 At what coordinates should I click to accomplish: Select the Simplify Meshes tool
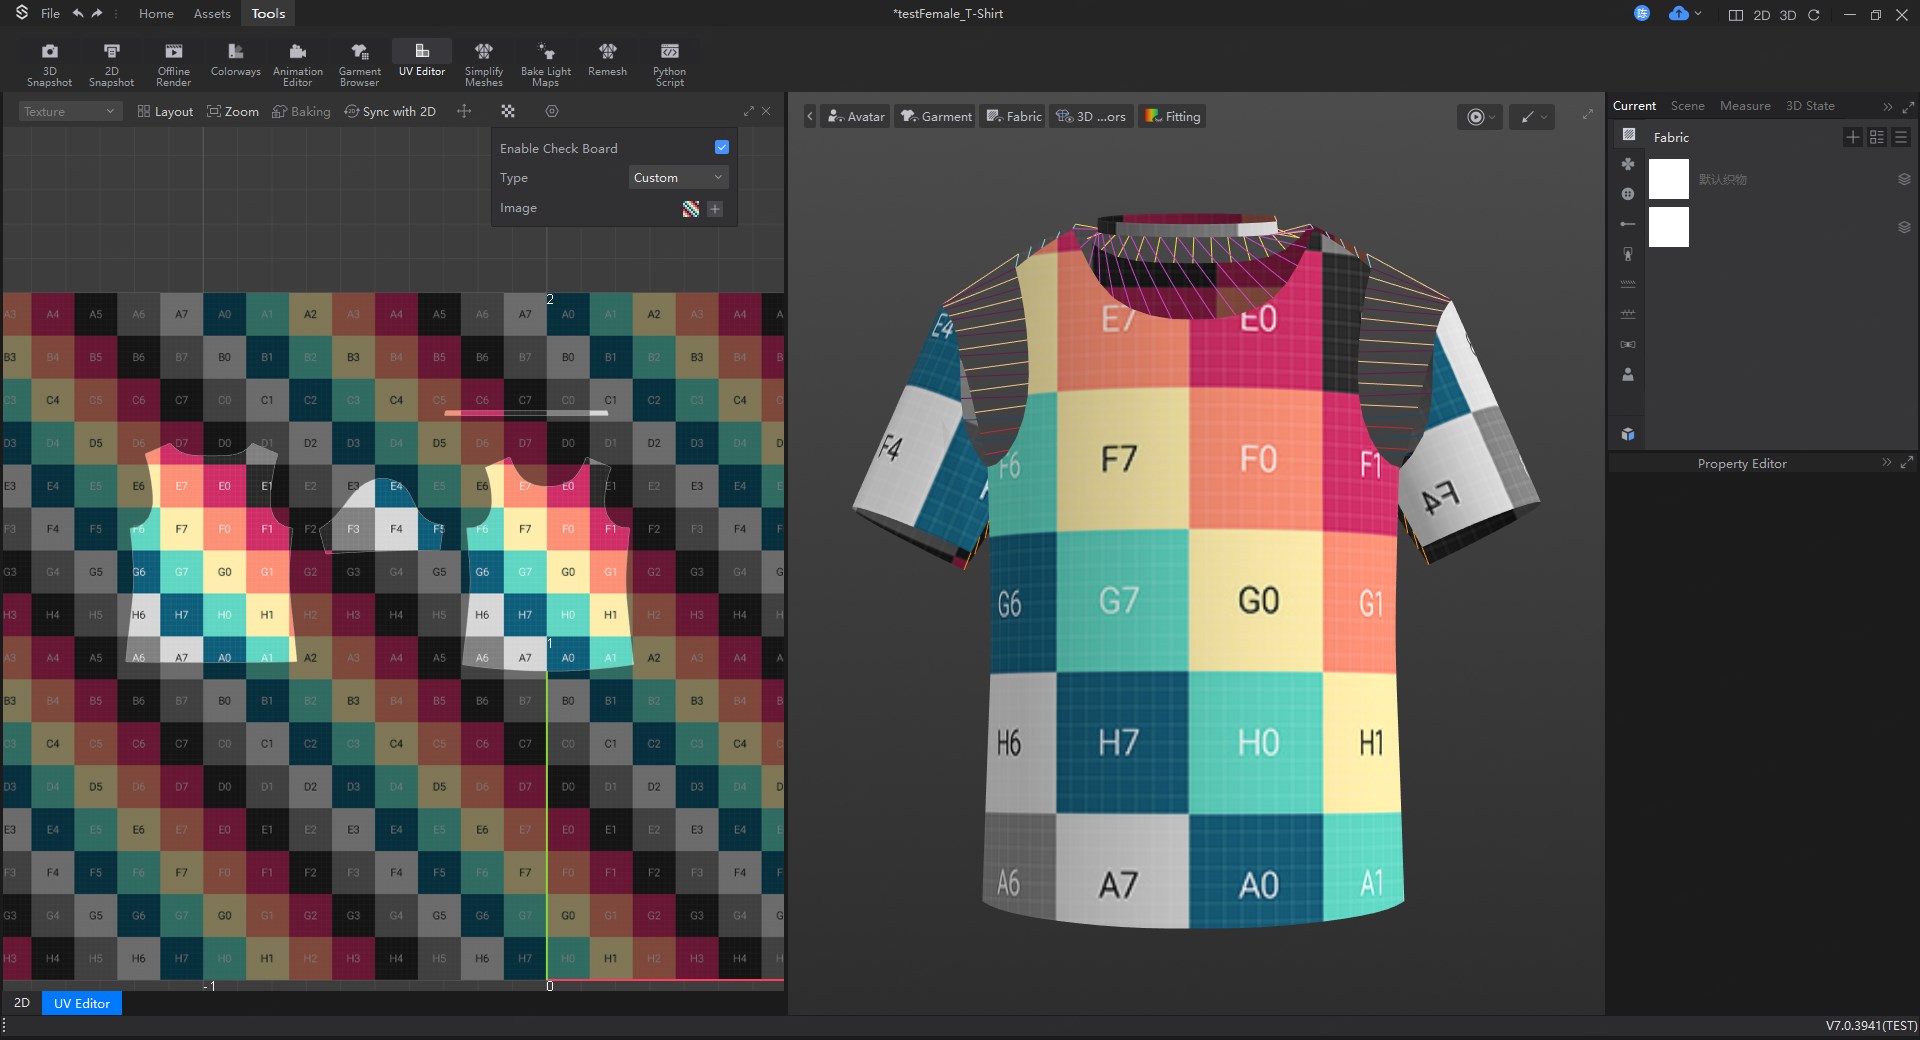483,64
